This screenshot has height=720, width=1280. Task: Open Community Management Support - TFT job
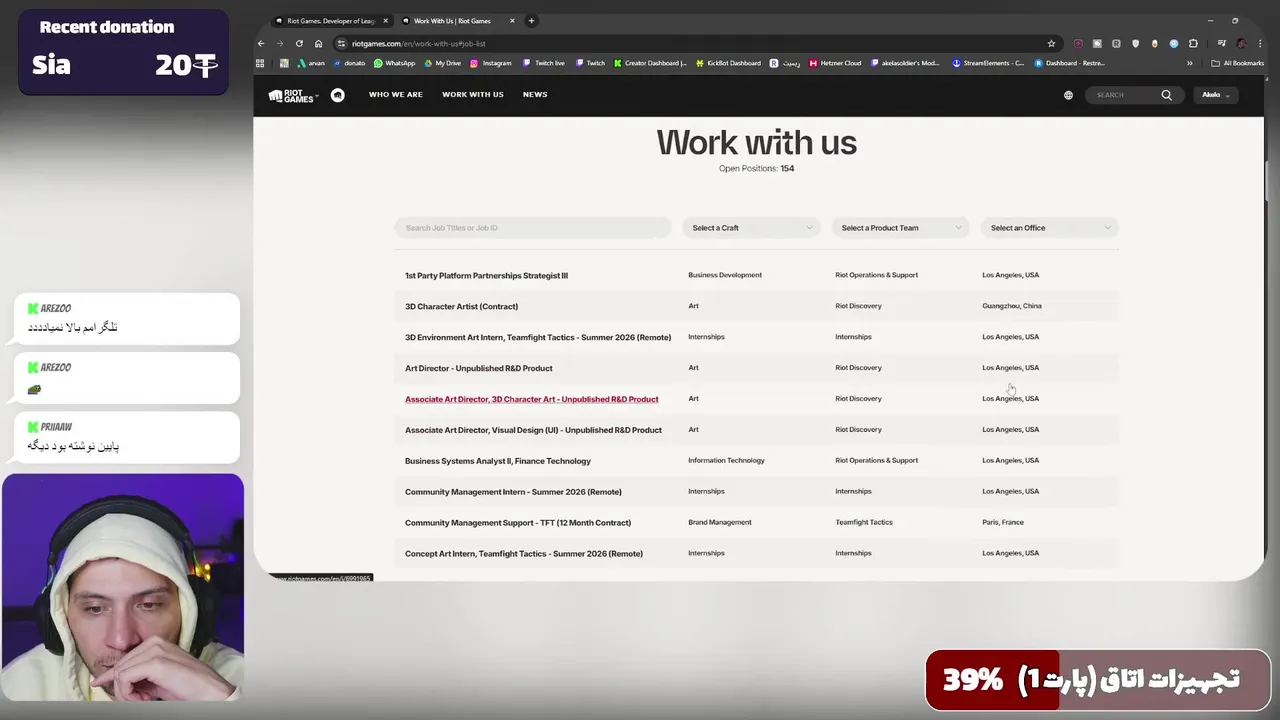pos(517,523)
